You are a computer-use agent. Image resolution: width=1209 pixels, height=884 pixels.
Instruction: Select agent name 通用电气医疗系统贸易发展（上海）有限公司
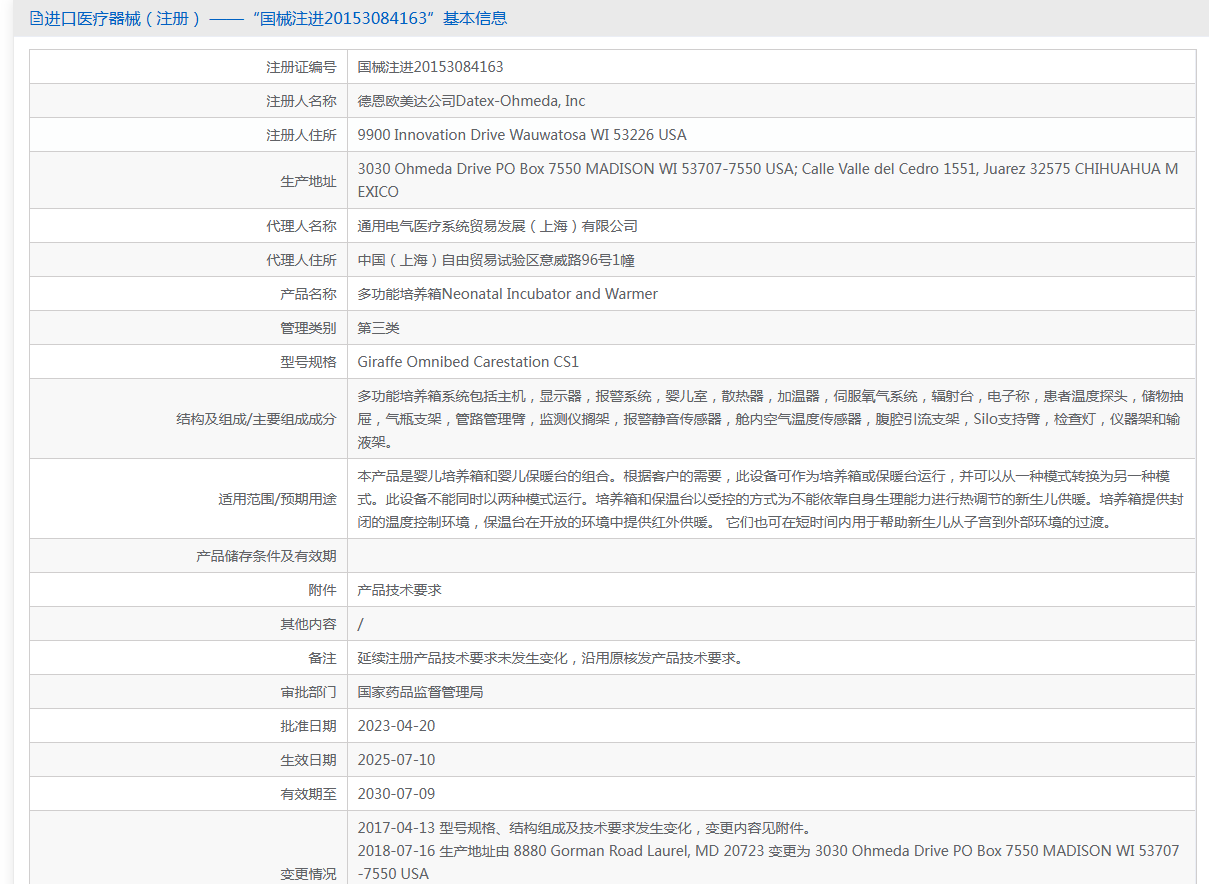tap(497, 226)
